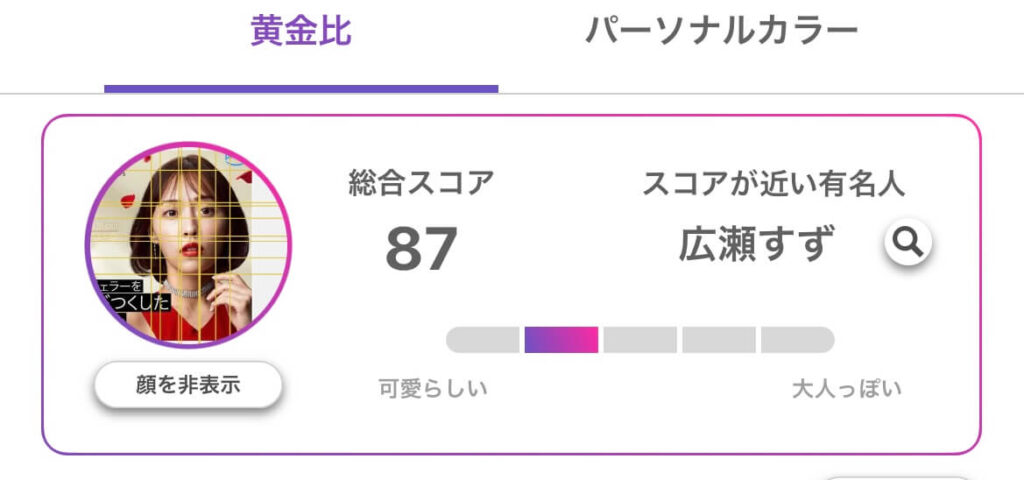Select the fourth segment of the scale bar
This screenshot has width=1024, height=480.
719,340
